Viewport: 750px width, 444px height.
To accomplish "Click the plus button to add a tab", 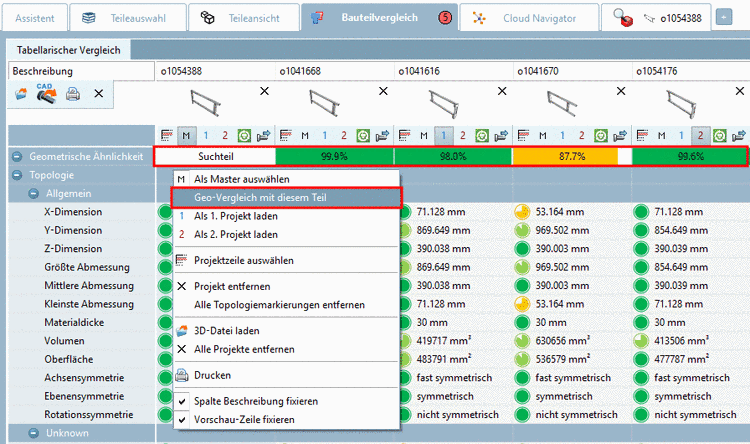I will tap(724, 18).
